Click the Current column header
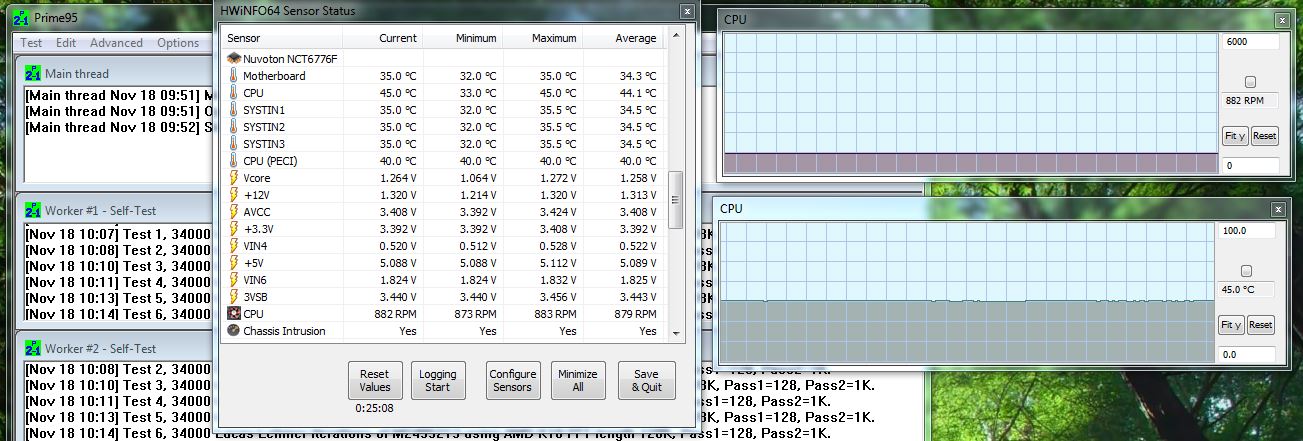Image resolution: width=1303 pixels, height=441 pixels. click(x=382, y=38)
